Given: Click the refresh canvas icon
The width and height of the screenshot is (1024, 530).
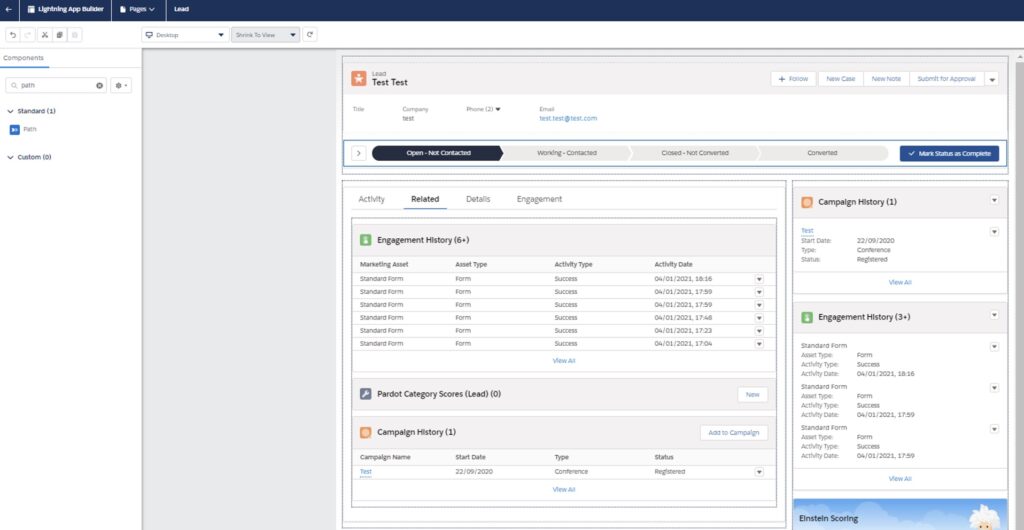Looking at the screenshot, I should pos(310,35).
